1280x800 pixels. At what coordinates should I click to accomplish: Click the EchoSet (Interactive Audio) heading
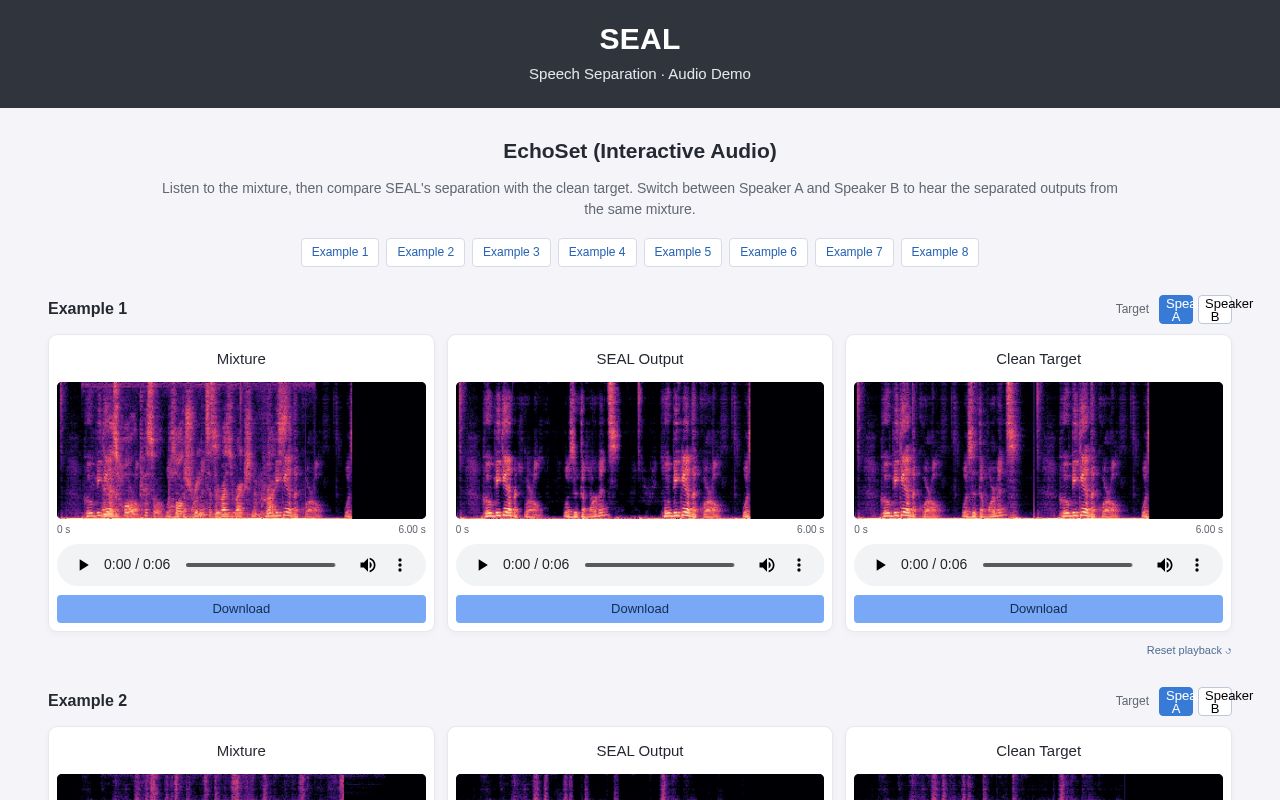(x=640, y=151)
